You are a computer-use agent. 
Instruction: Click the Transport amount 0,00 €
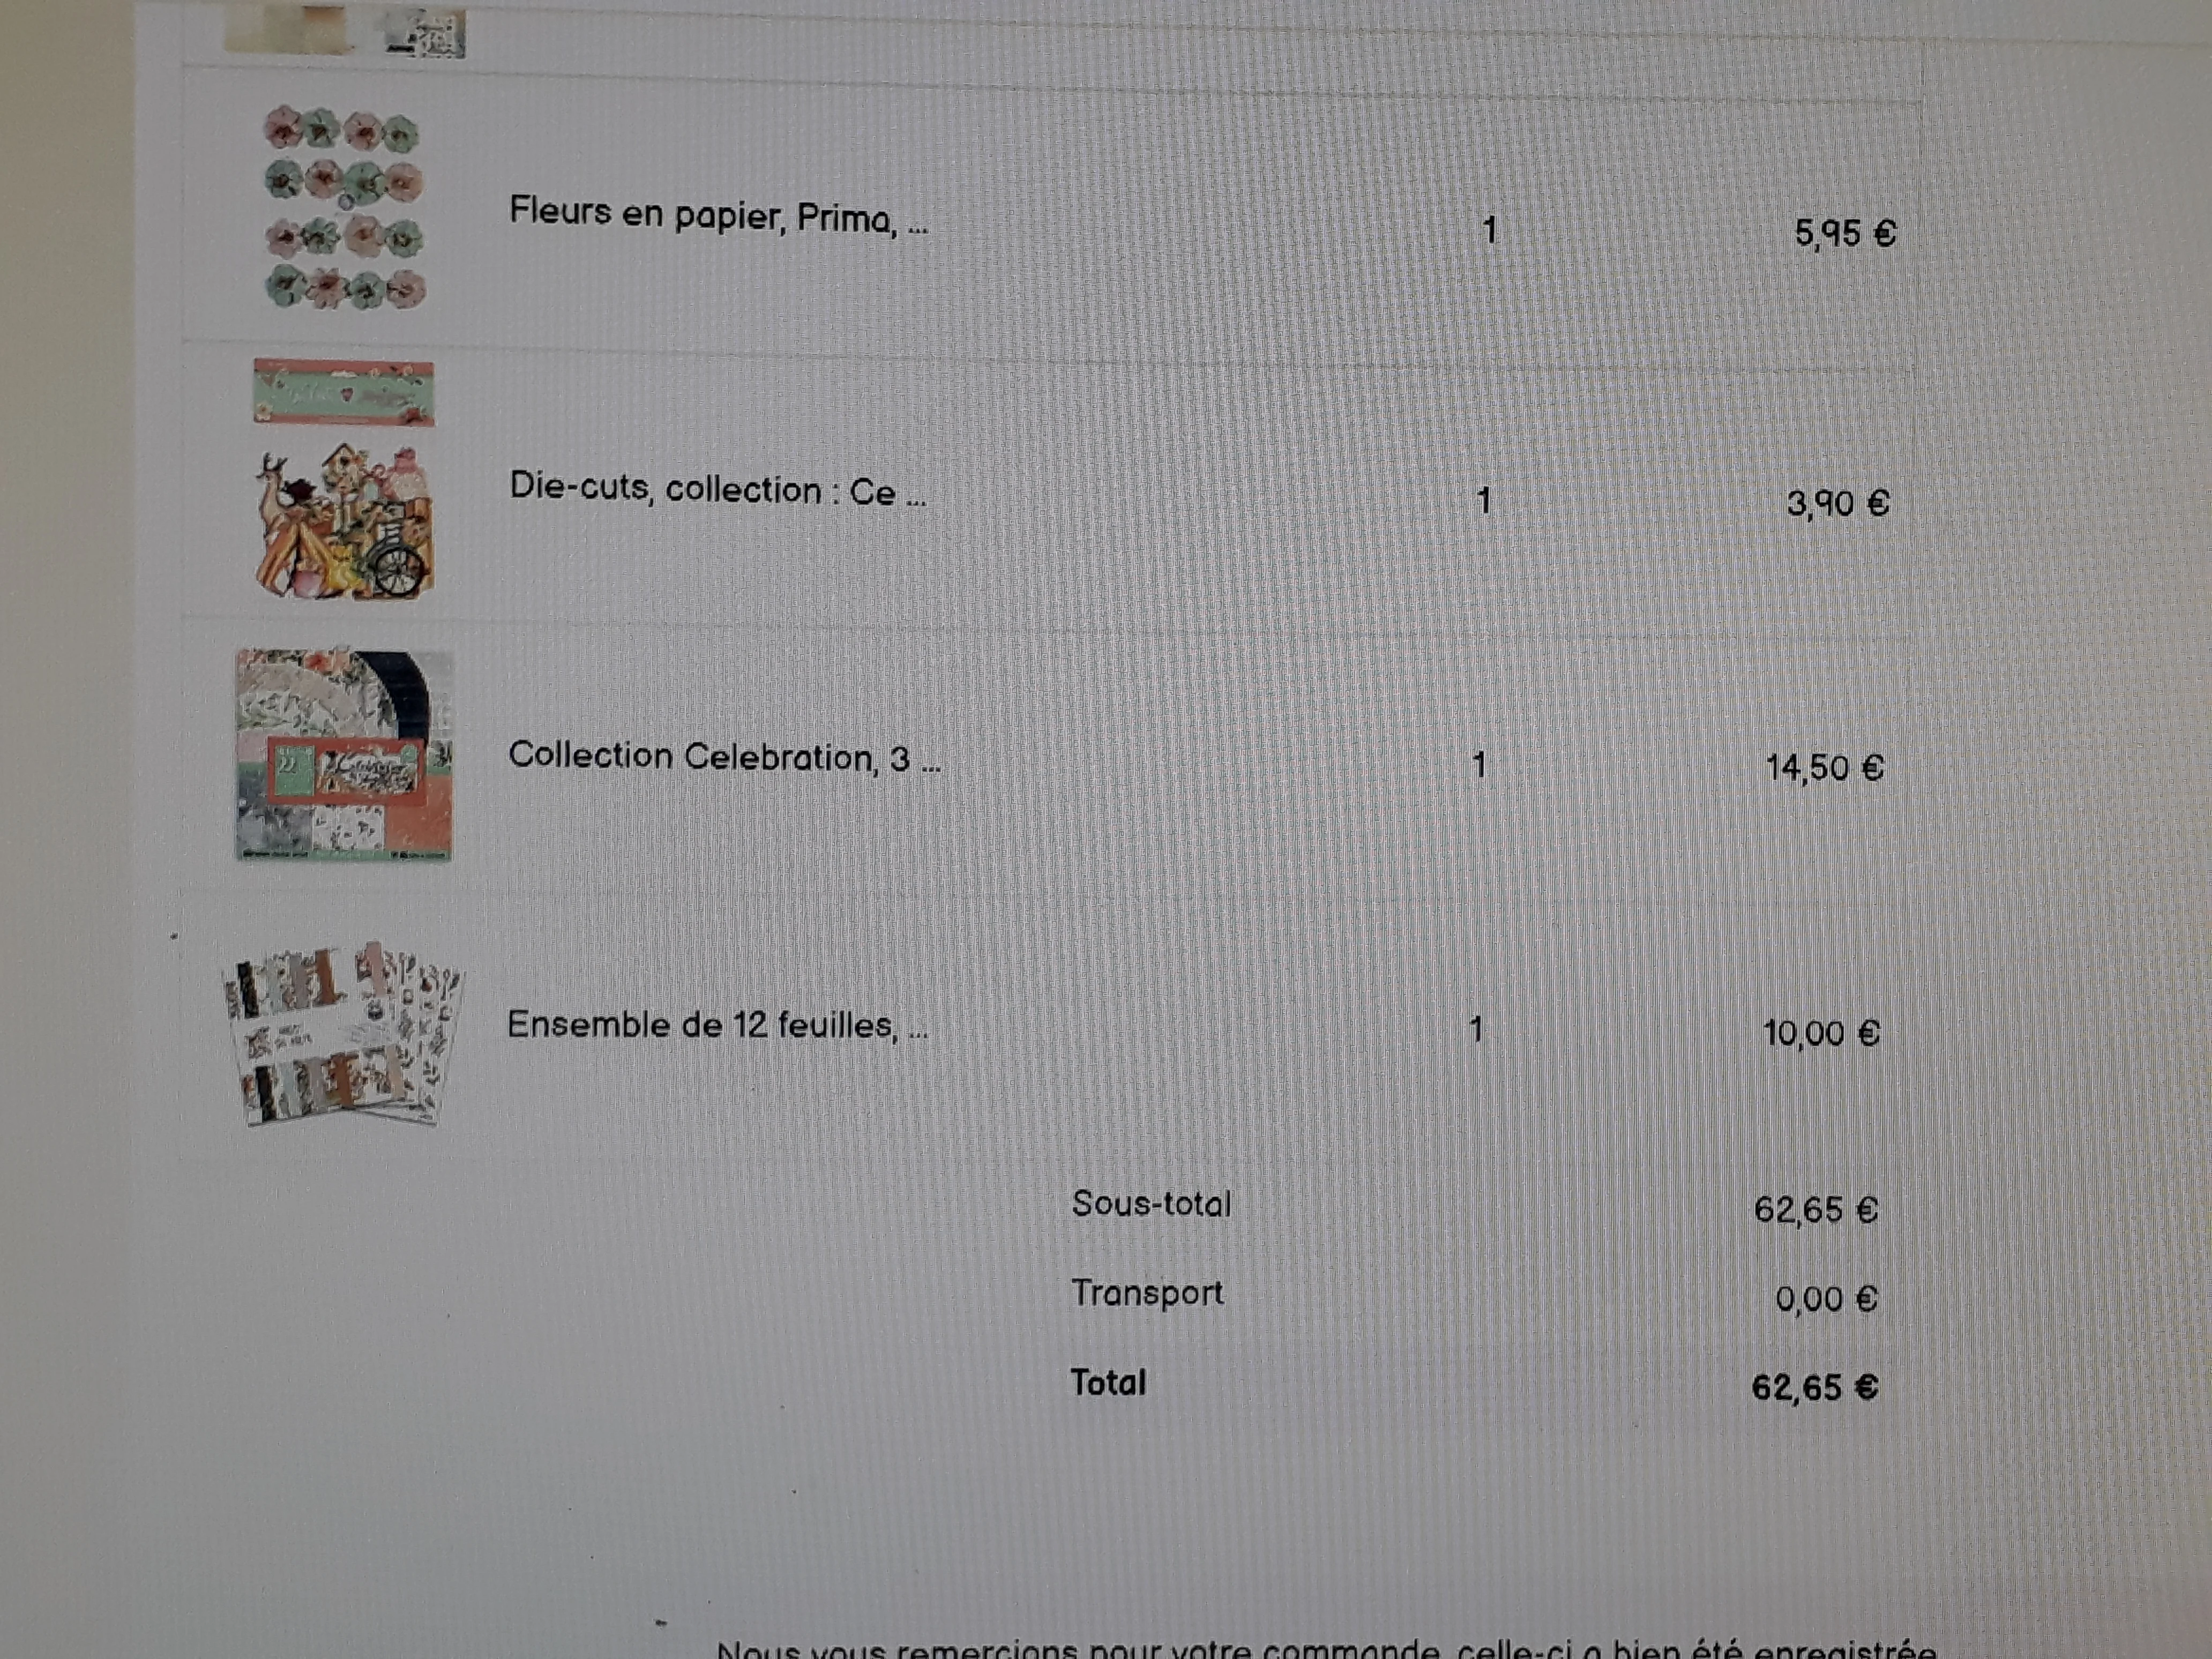point(1826,1298)
